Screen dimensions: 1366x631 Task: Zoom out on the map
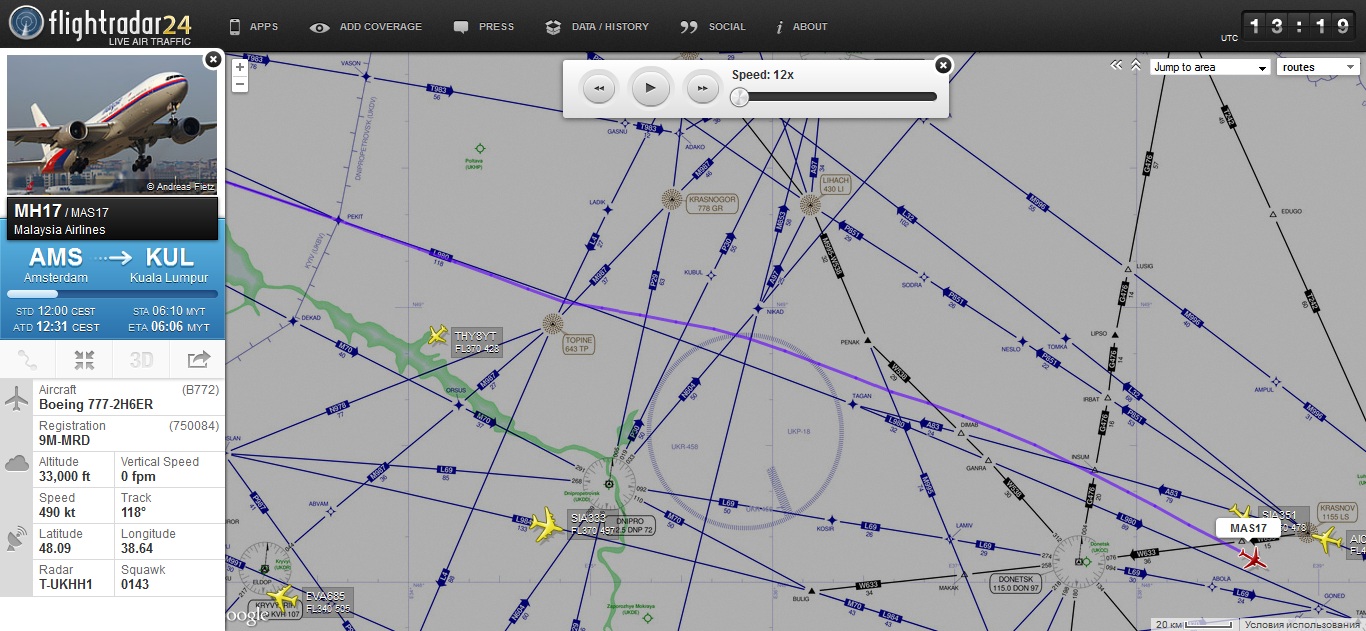coord(240,84)
